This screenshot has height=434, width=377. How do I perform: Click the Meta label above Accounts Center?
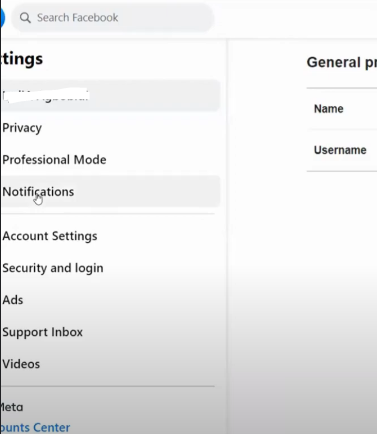pyautogui.click(x=12, y=407)
